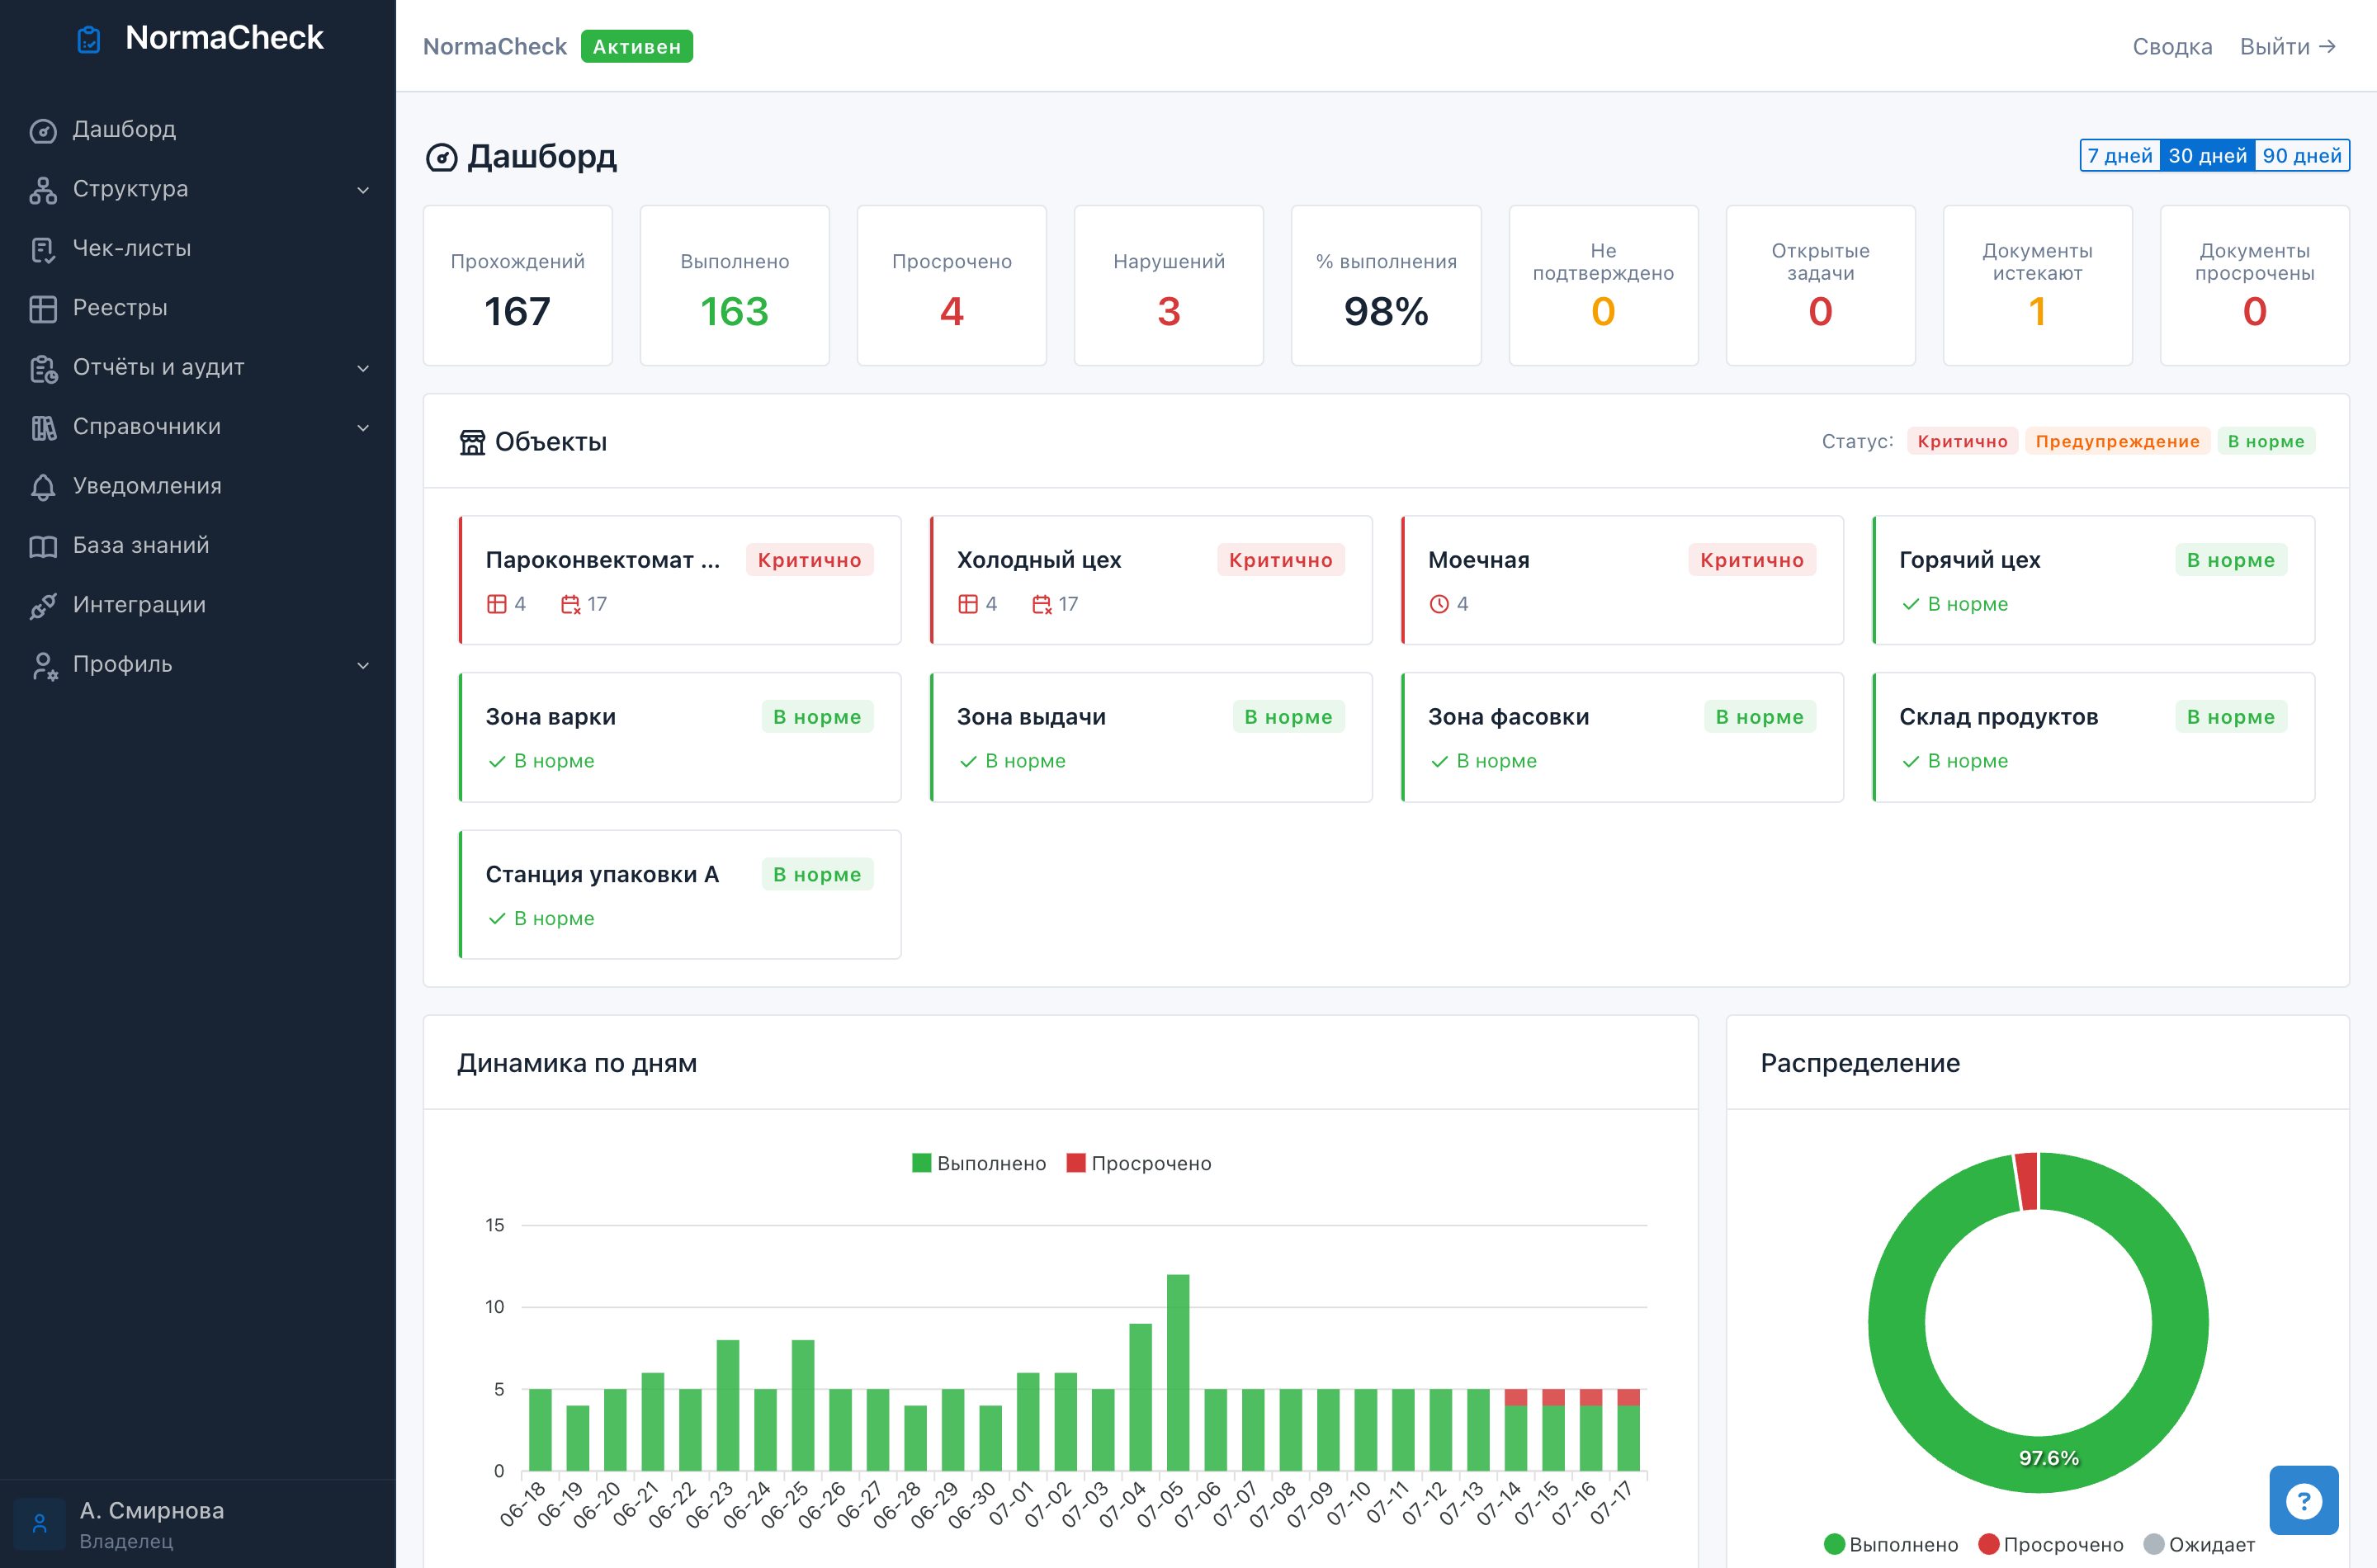The height and width of the screenshot is (1568, 2377).
Task: Click the Отчёты и аудит clipboard icon
Action: tap(43, 369)
